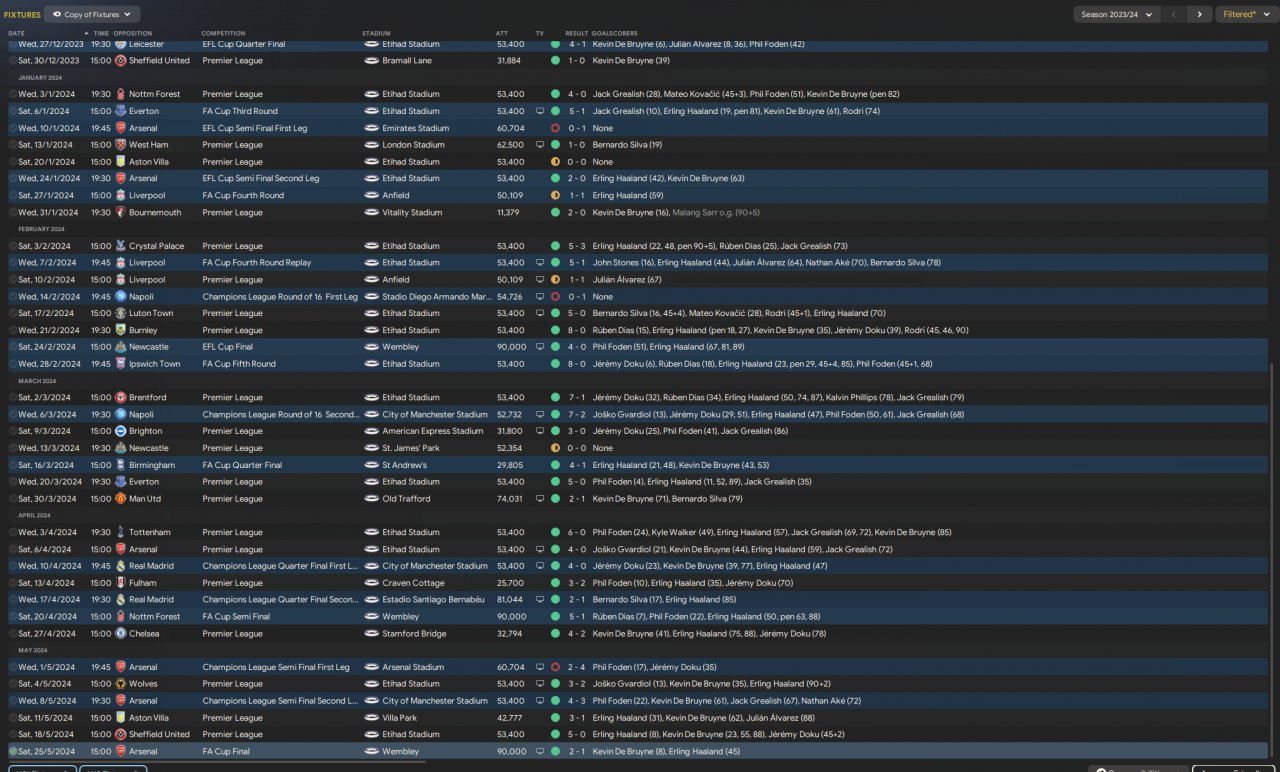This screenshot has width=1280, height=772.
Task: Click the red loss indicator on the 14/2/2024 Napoli row
Action: [555, 297]
